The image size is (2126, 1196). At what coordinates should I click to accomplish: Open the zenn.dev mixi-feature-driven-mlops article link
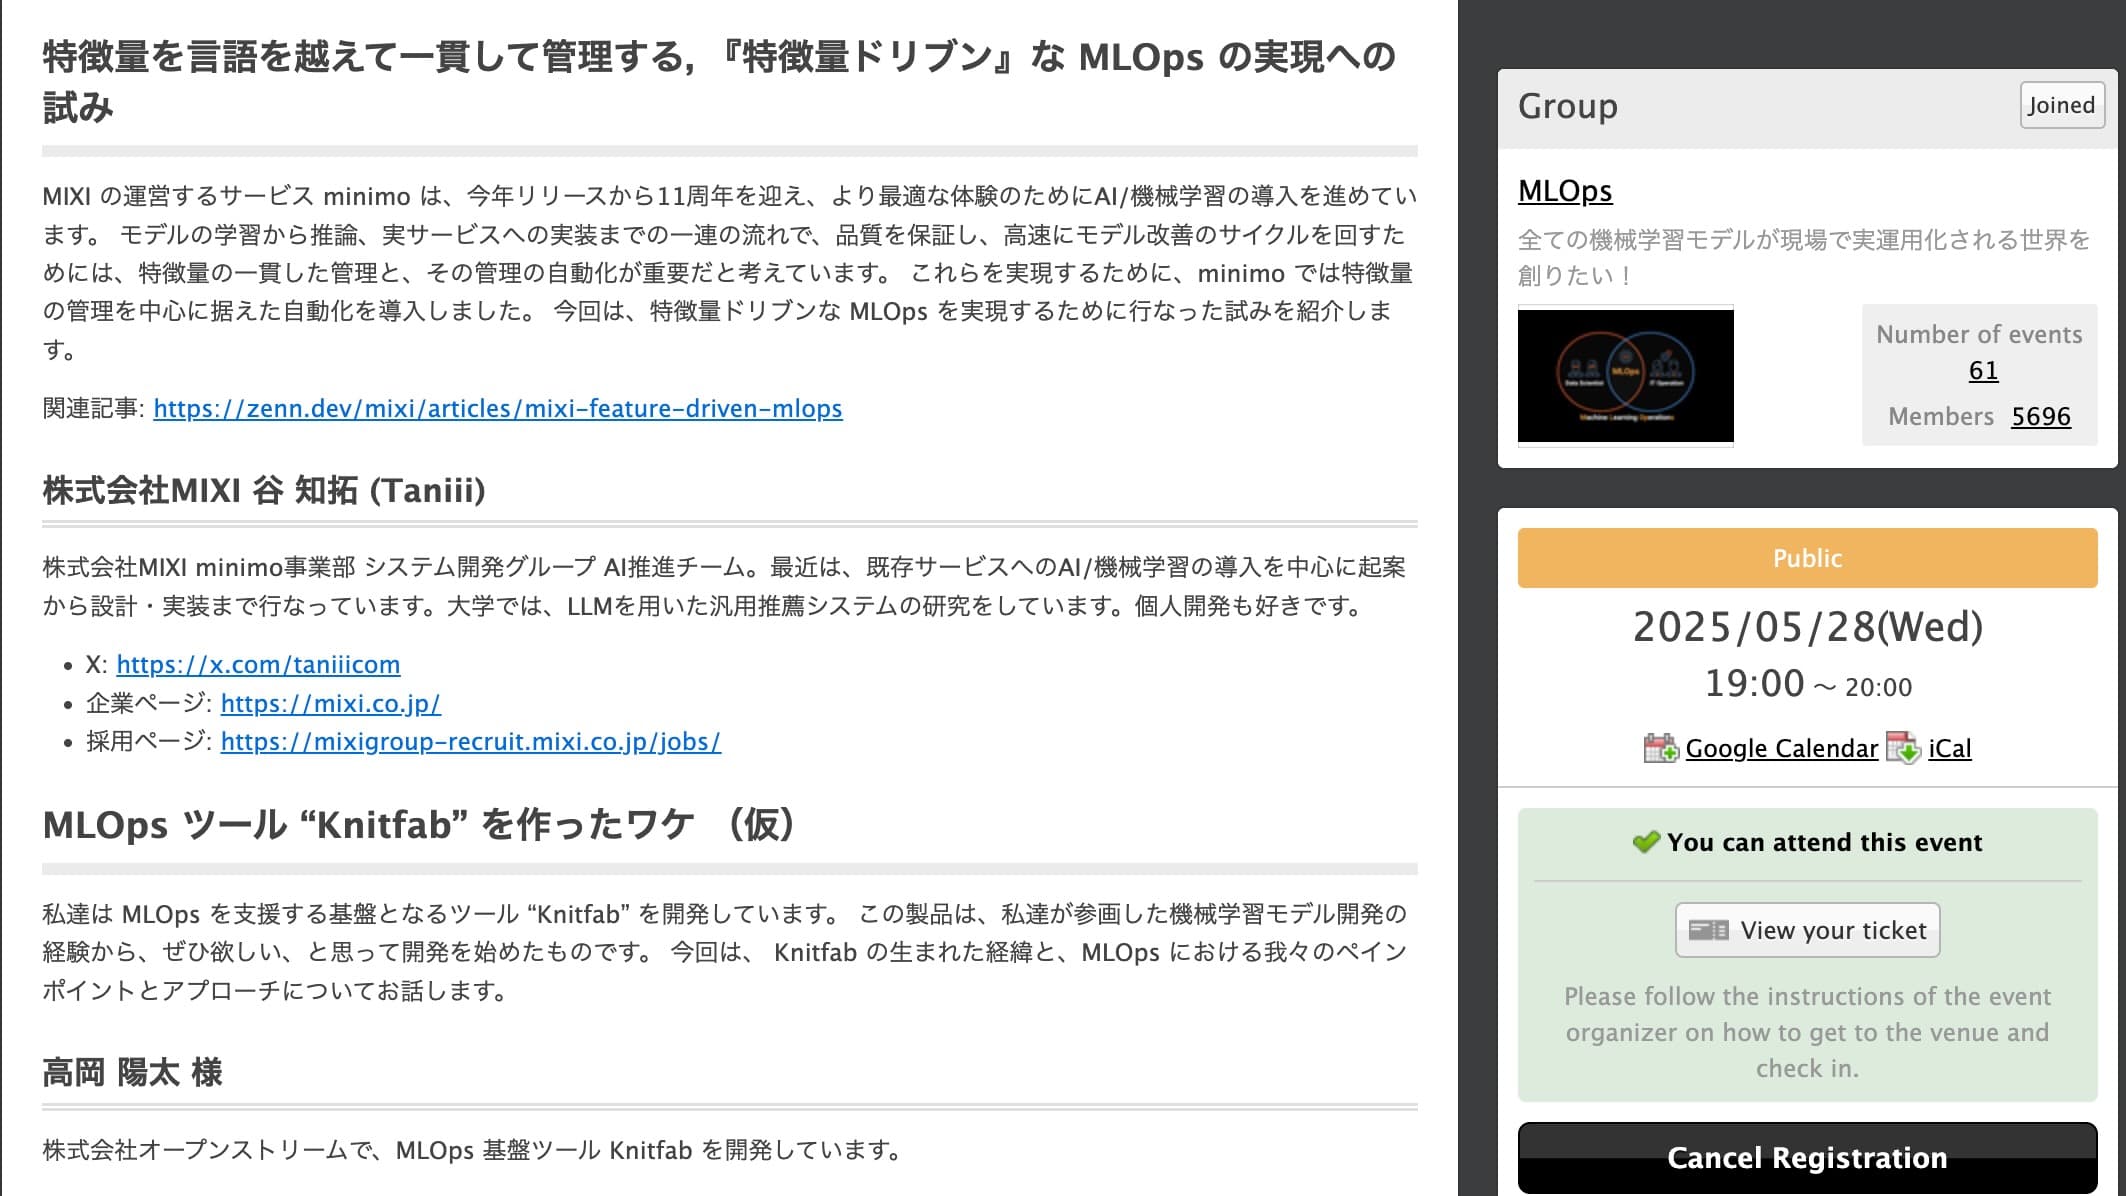coord(498,408)
